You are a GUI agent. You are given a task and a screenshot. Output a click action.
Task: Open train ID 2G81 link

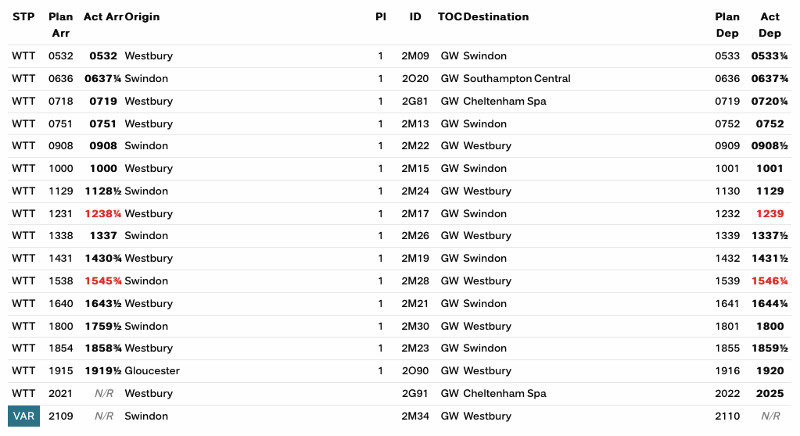(415, 101)
